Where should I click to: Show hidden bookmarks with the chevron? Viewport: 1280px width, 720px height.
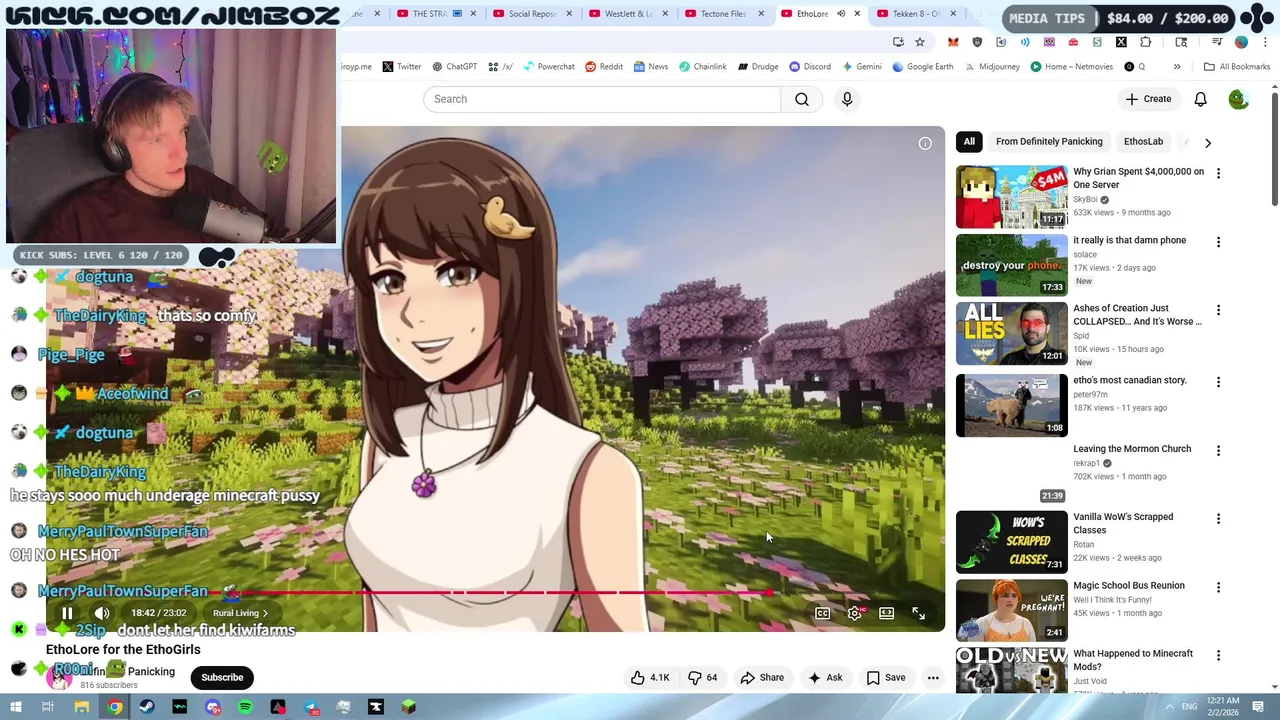click(x=1176, y=67)
